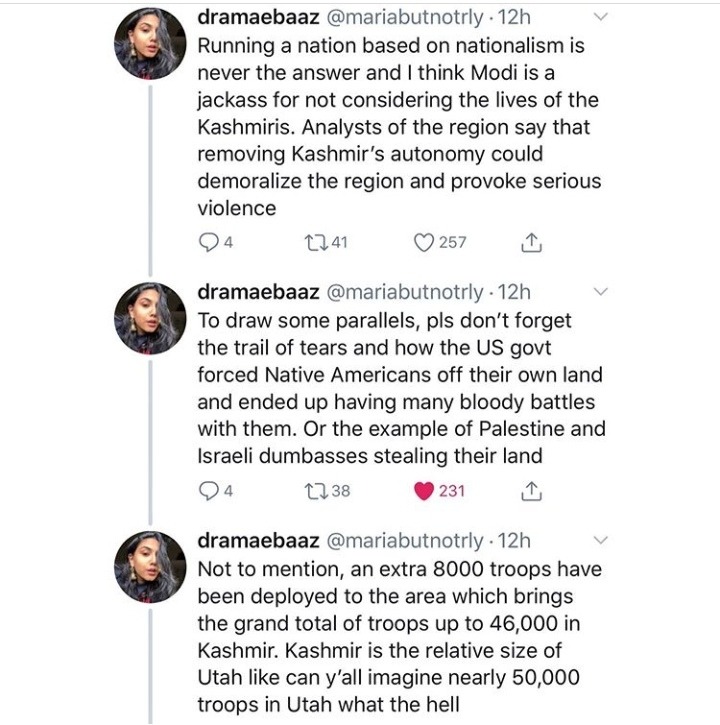Viewport: 720px width, 725px height.
Task: Open chevron menu on the troops tweet
Action: point(600,540)
